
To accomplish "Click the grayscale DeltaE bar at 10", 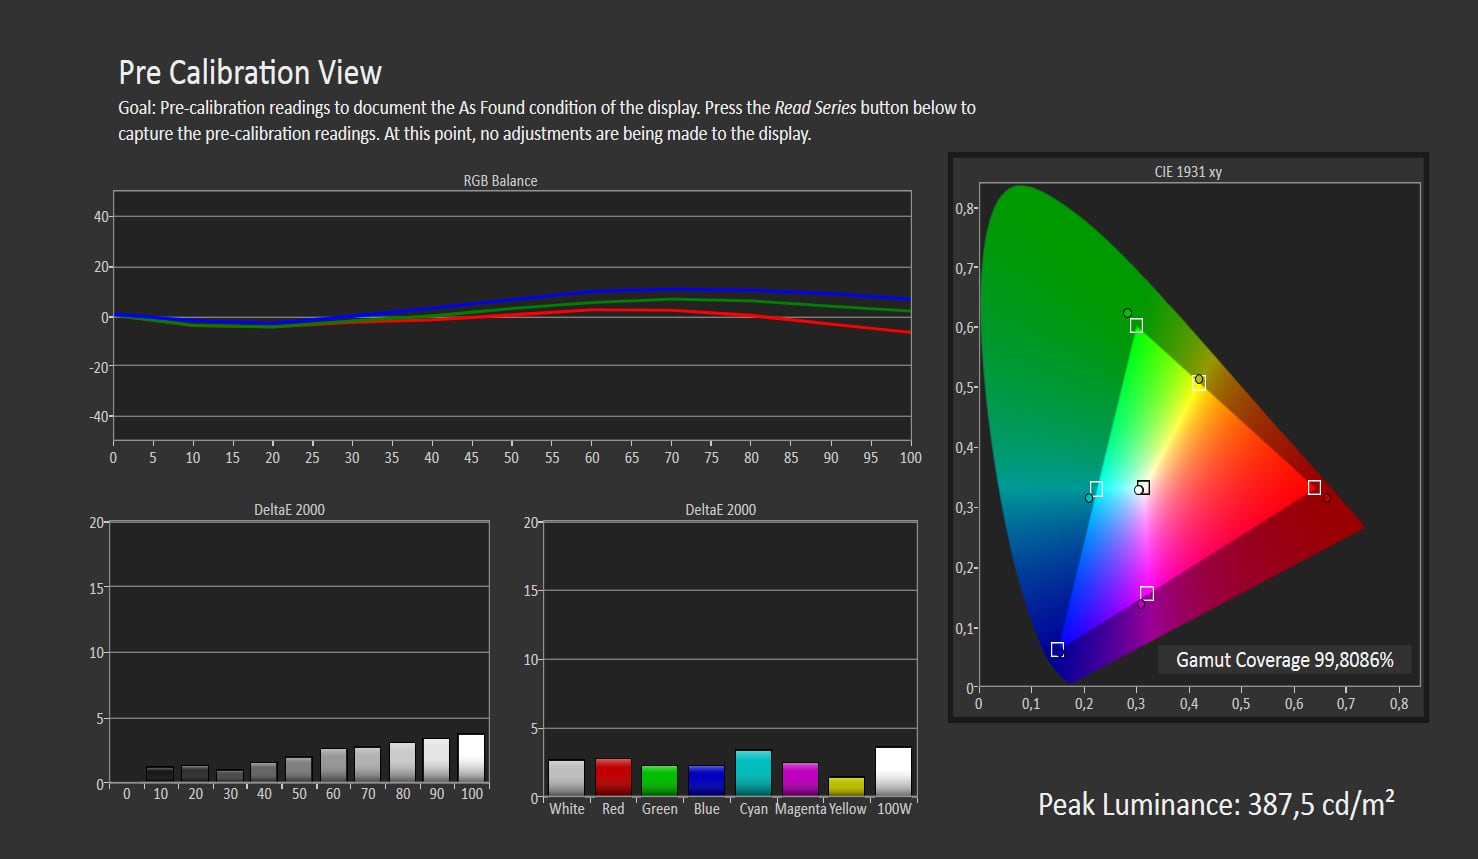I will tap(160, 774).
